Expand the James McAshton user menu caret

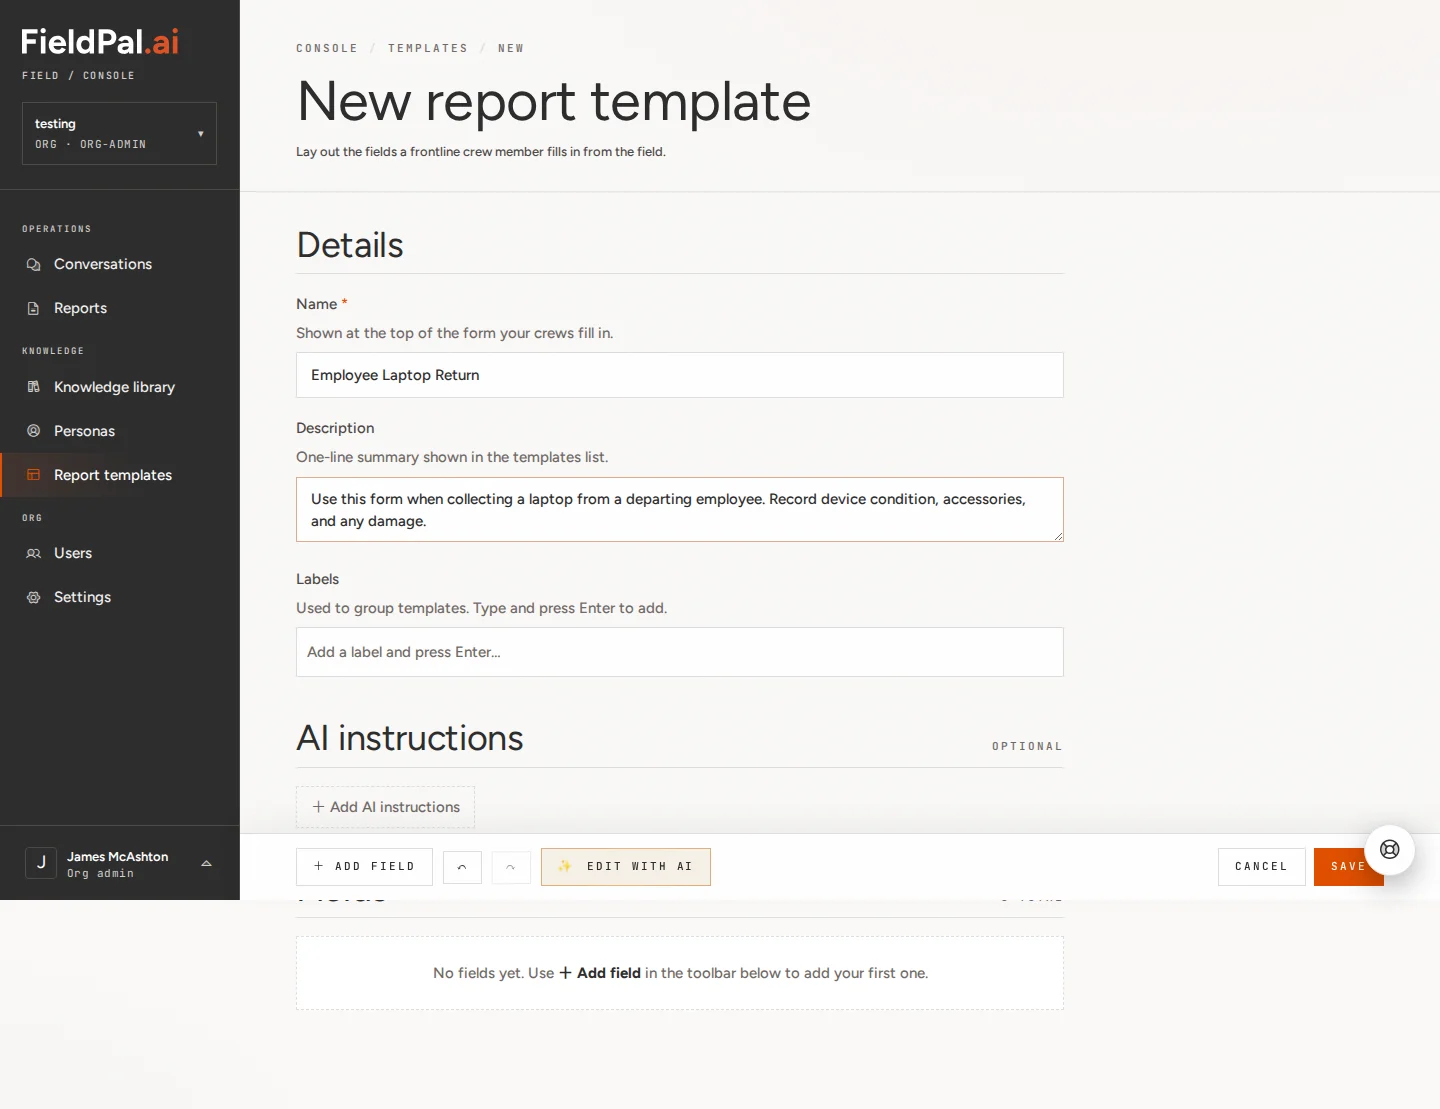[206, 863]
